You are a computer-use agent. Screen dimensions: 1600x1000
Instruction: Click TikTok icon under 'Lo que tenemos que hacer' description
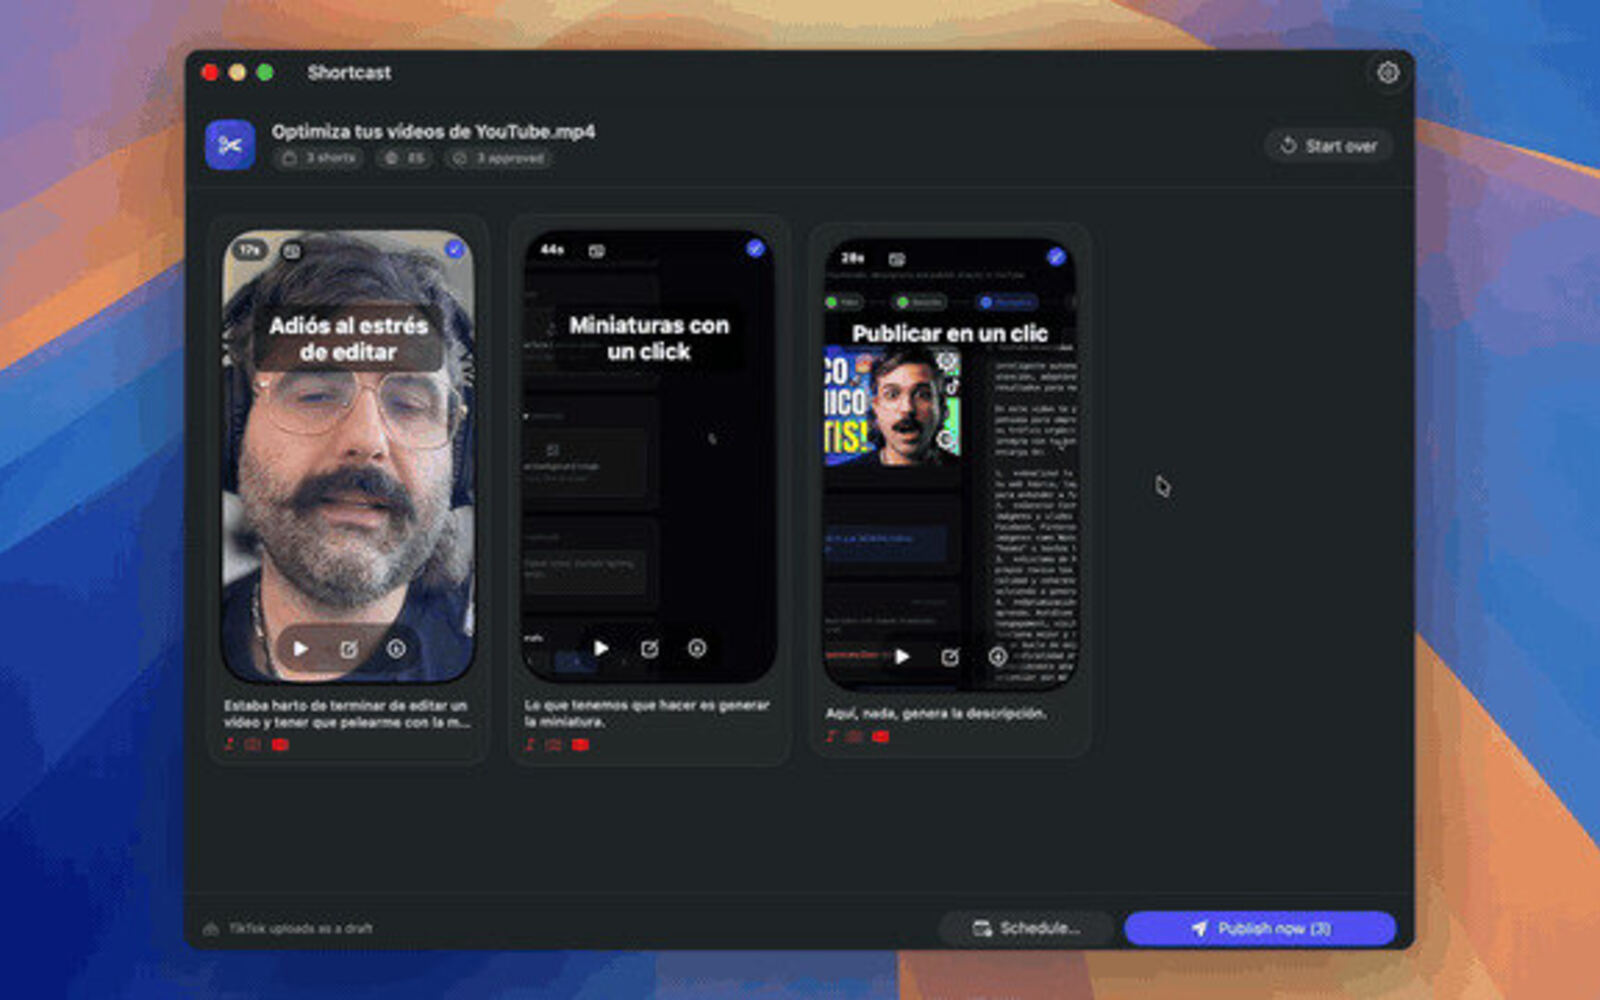pyautogui.click(x=530, y=744)
